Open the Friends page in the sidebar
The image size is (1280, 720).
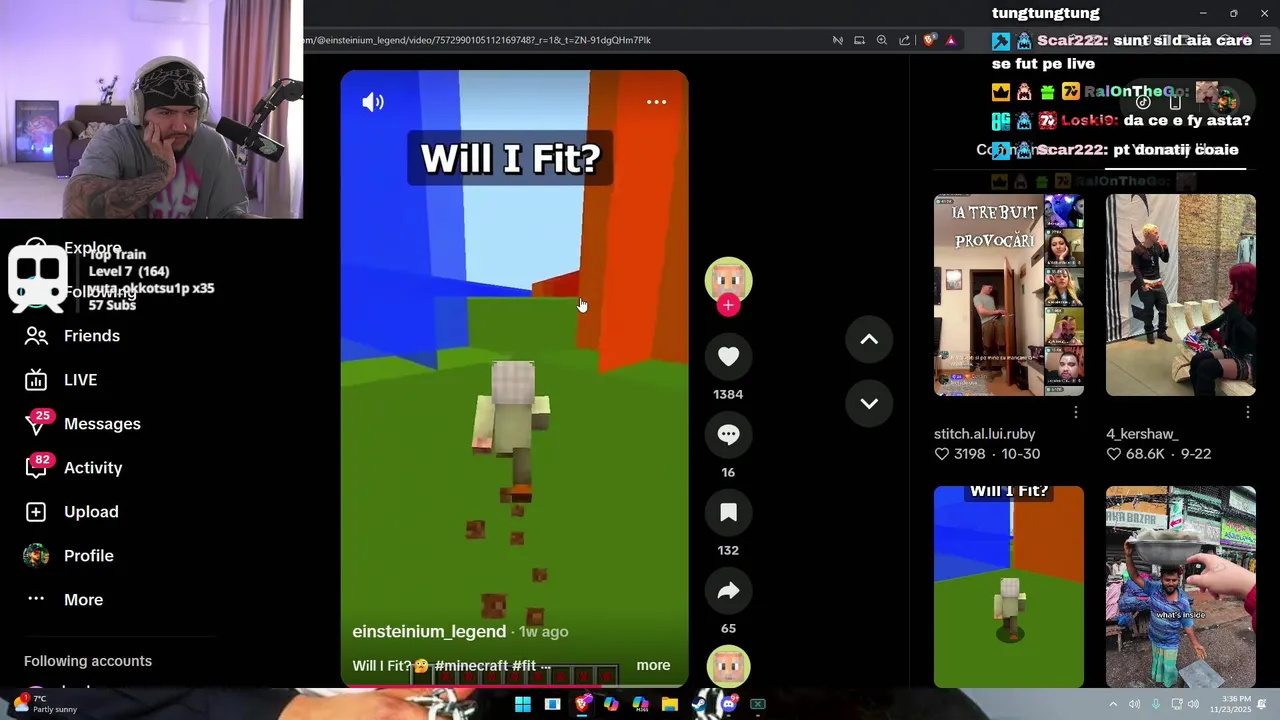click(x=92, y=336)
